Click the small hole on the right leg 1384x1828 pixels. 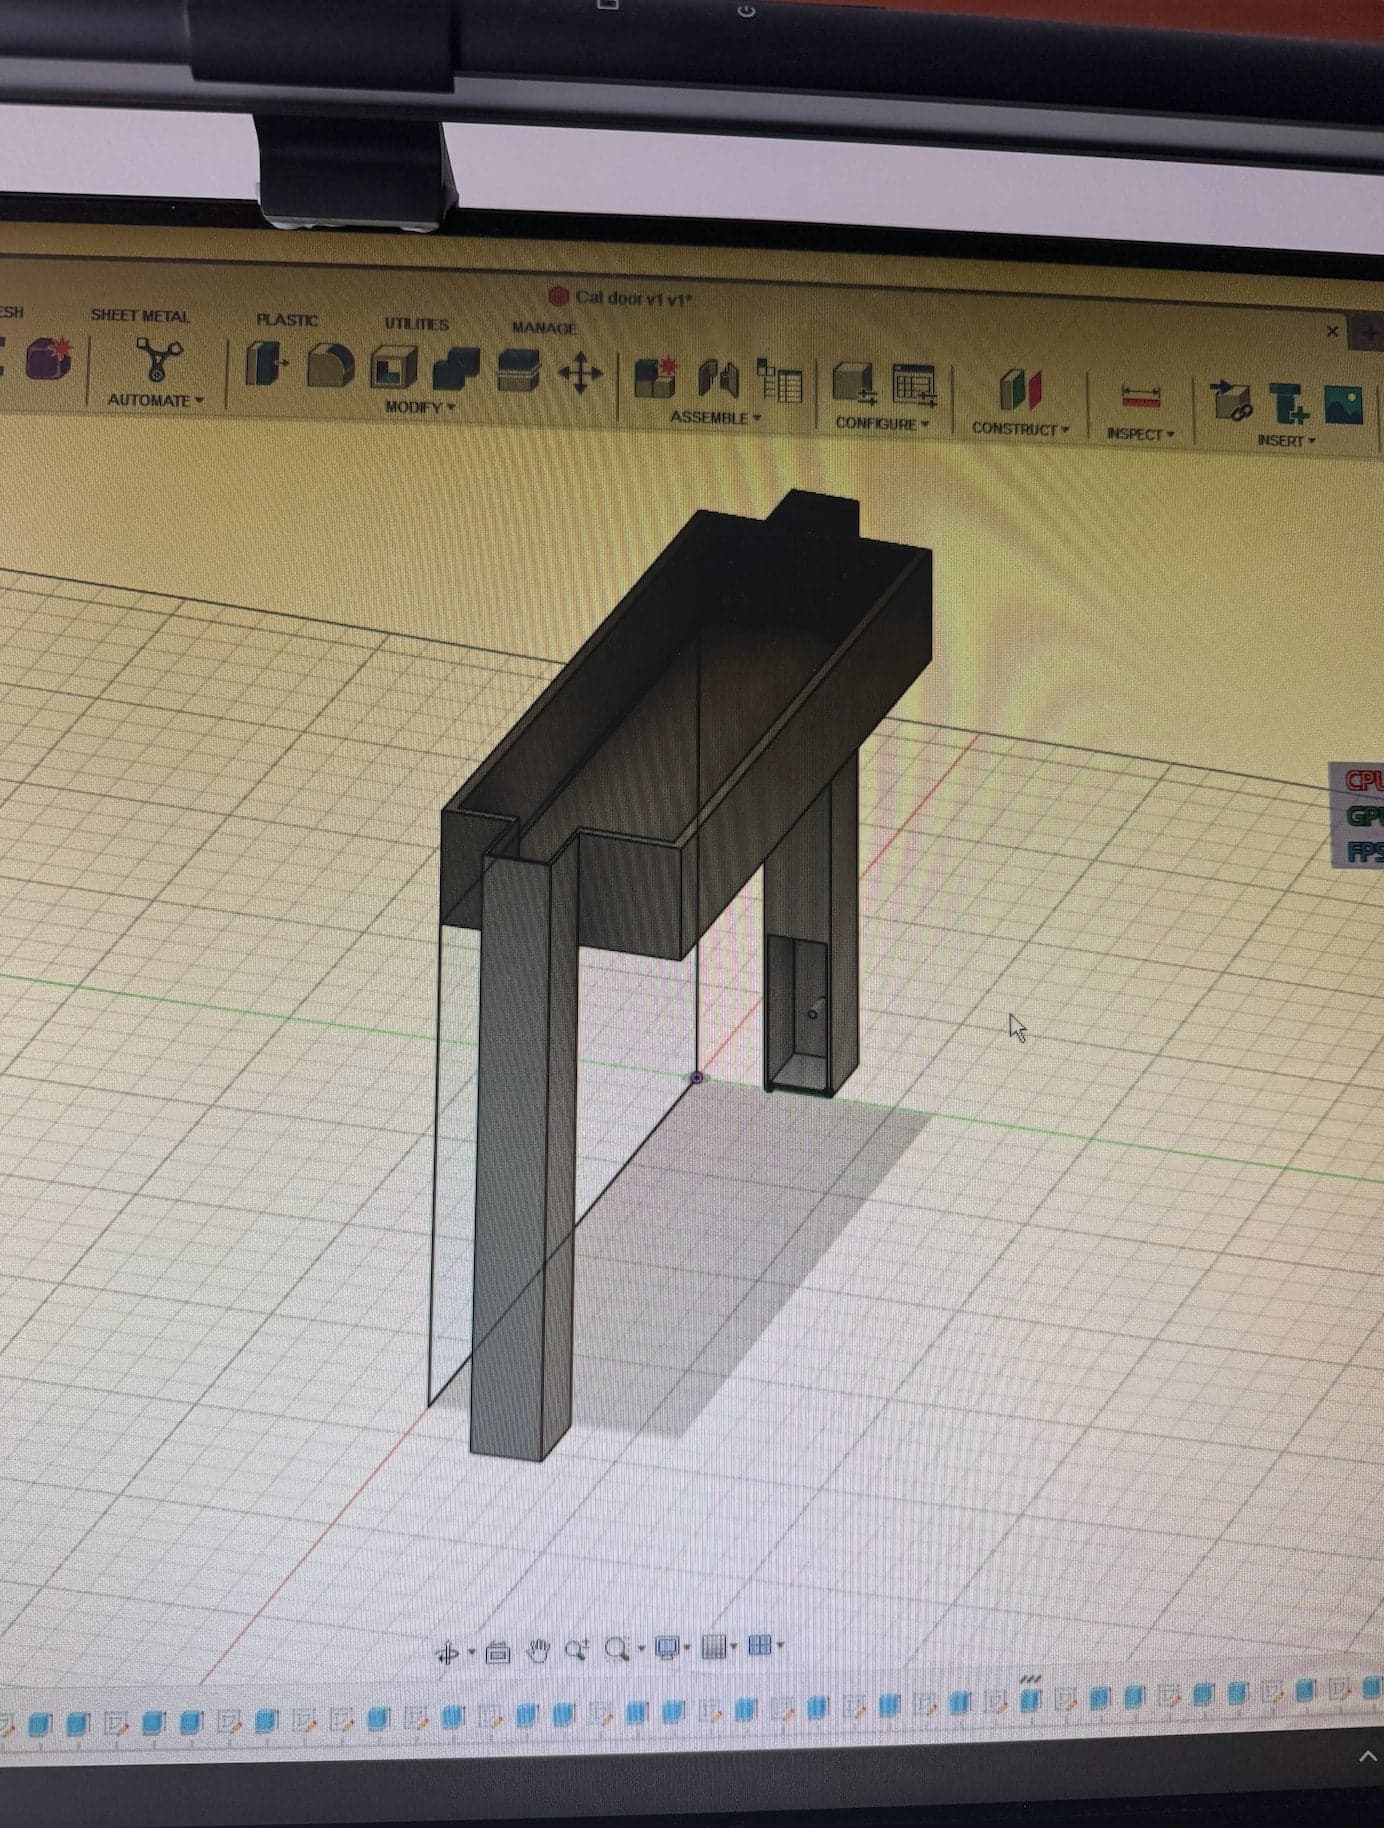click(812, 1014)
